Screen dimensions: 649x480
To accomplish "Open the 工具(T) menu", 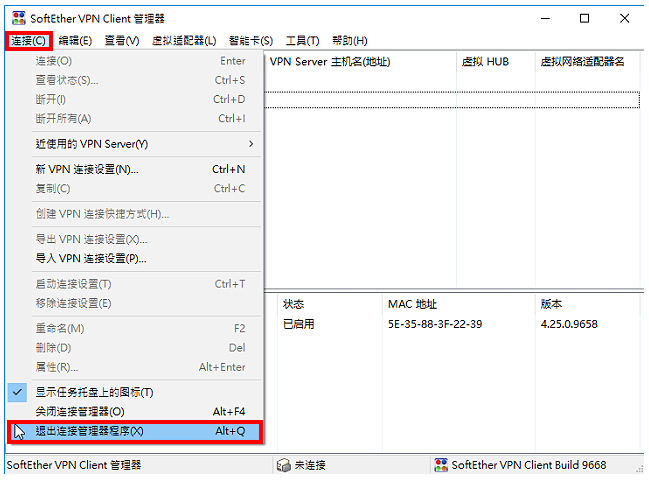I will [x=303, y=41].
